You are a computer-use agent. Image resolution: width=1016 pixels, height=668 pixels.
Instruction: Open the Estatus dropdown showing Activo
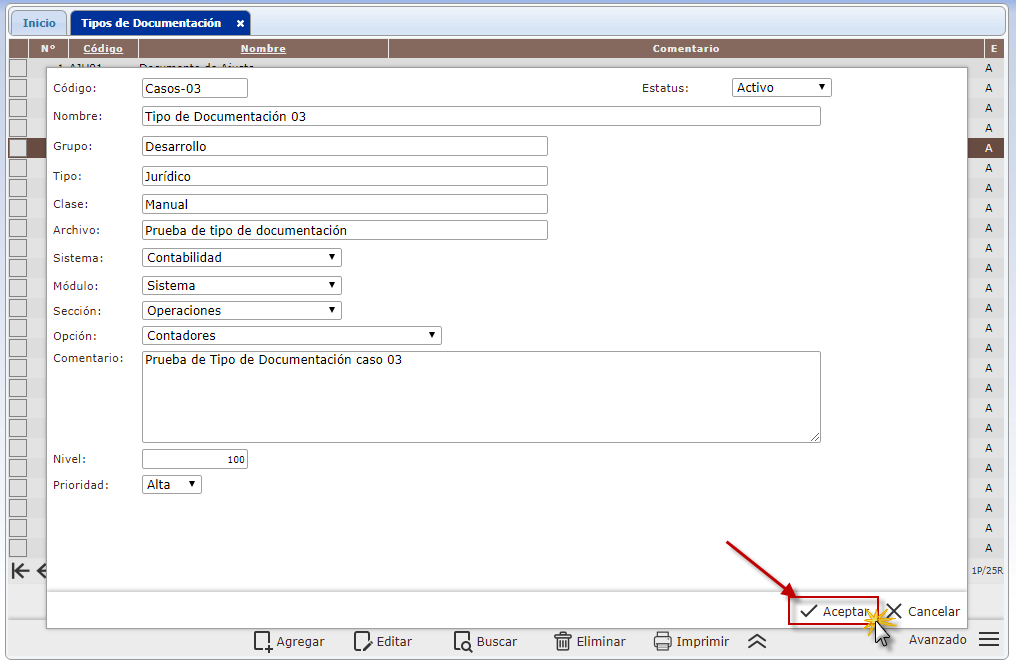pyautogui.click(x=781, y=87)
